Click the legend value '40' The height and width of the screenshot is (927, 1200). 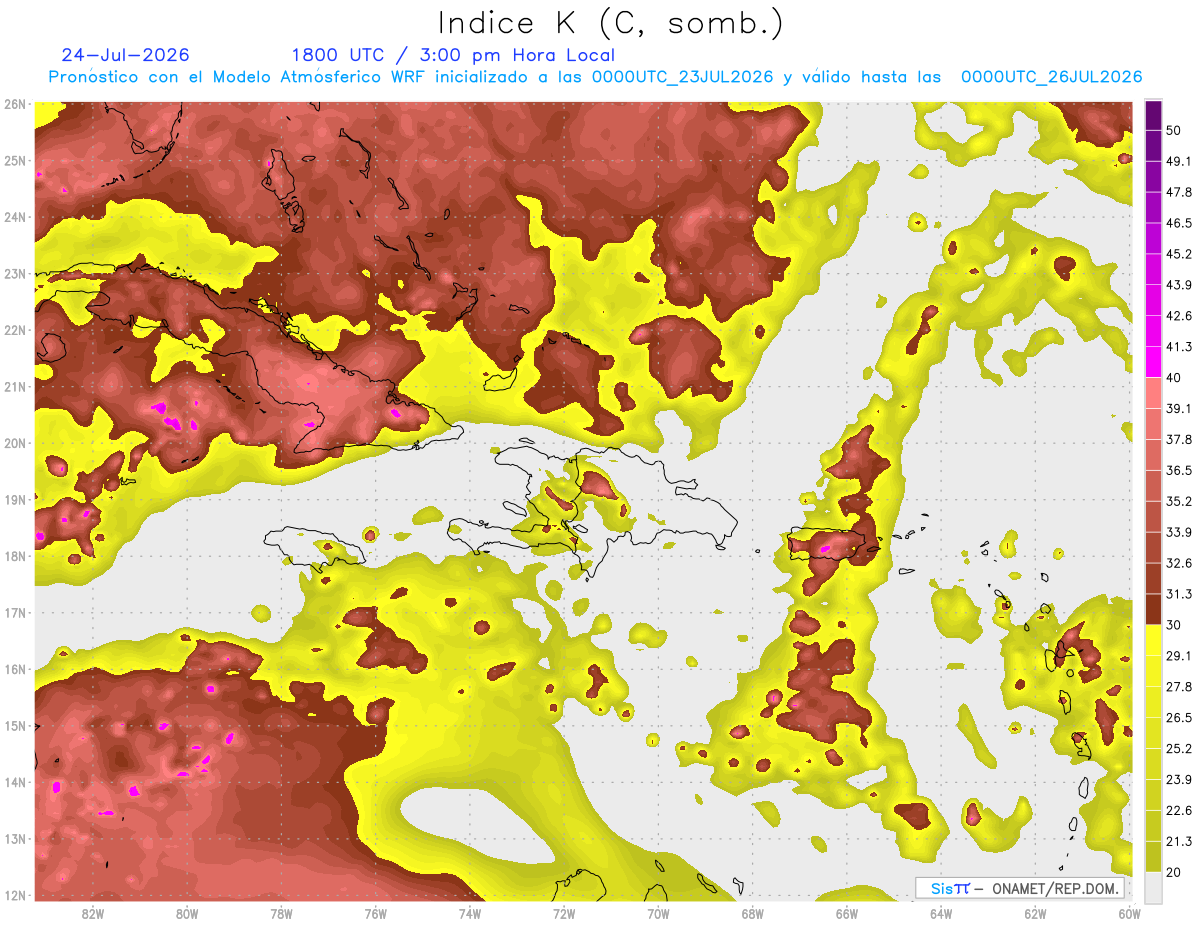pyautogui.click(x=1175, y=377)
